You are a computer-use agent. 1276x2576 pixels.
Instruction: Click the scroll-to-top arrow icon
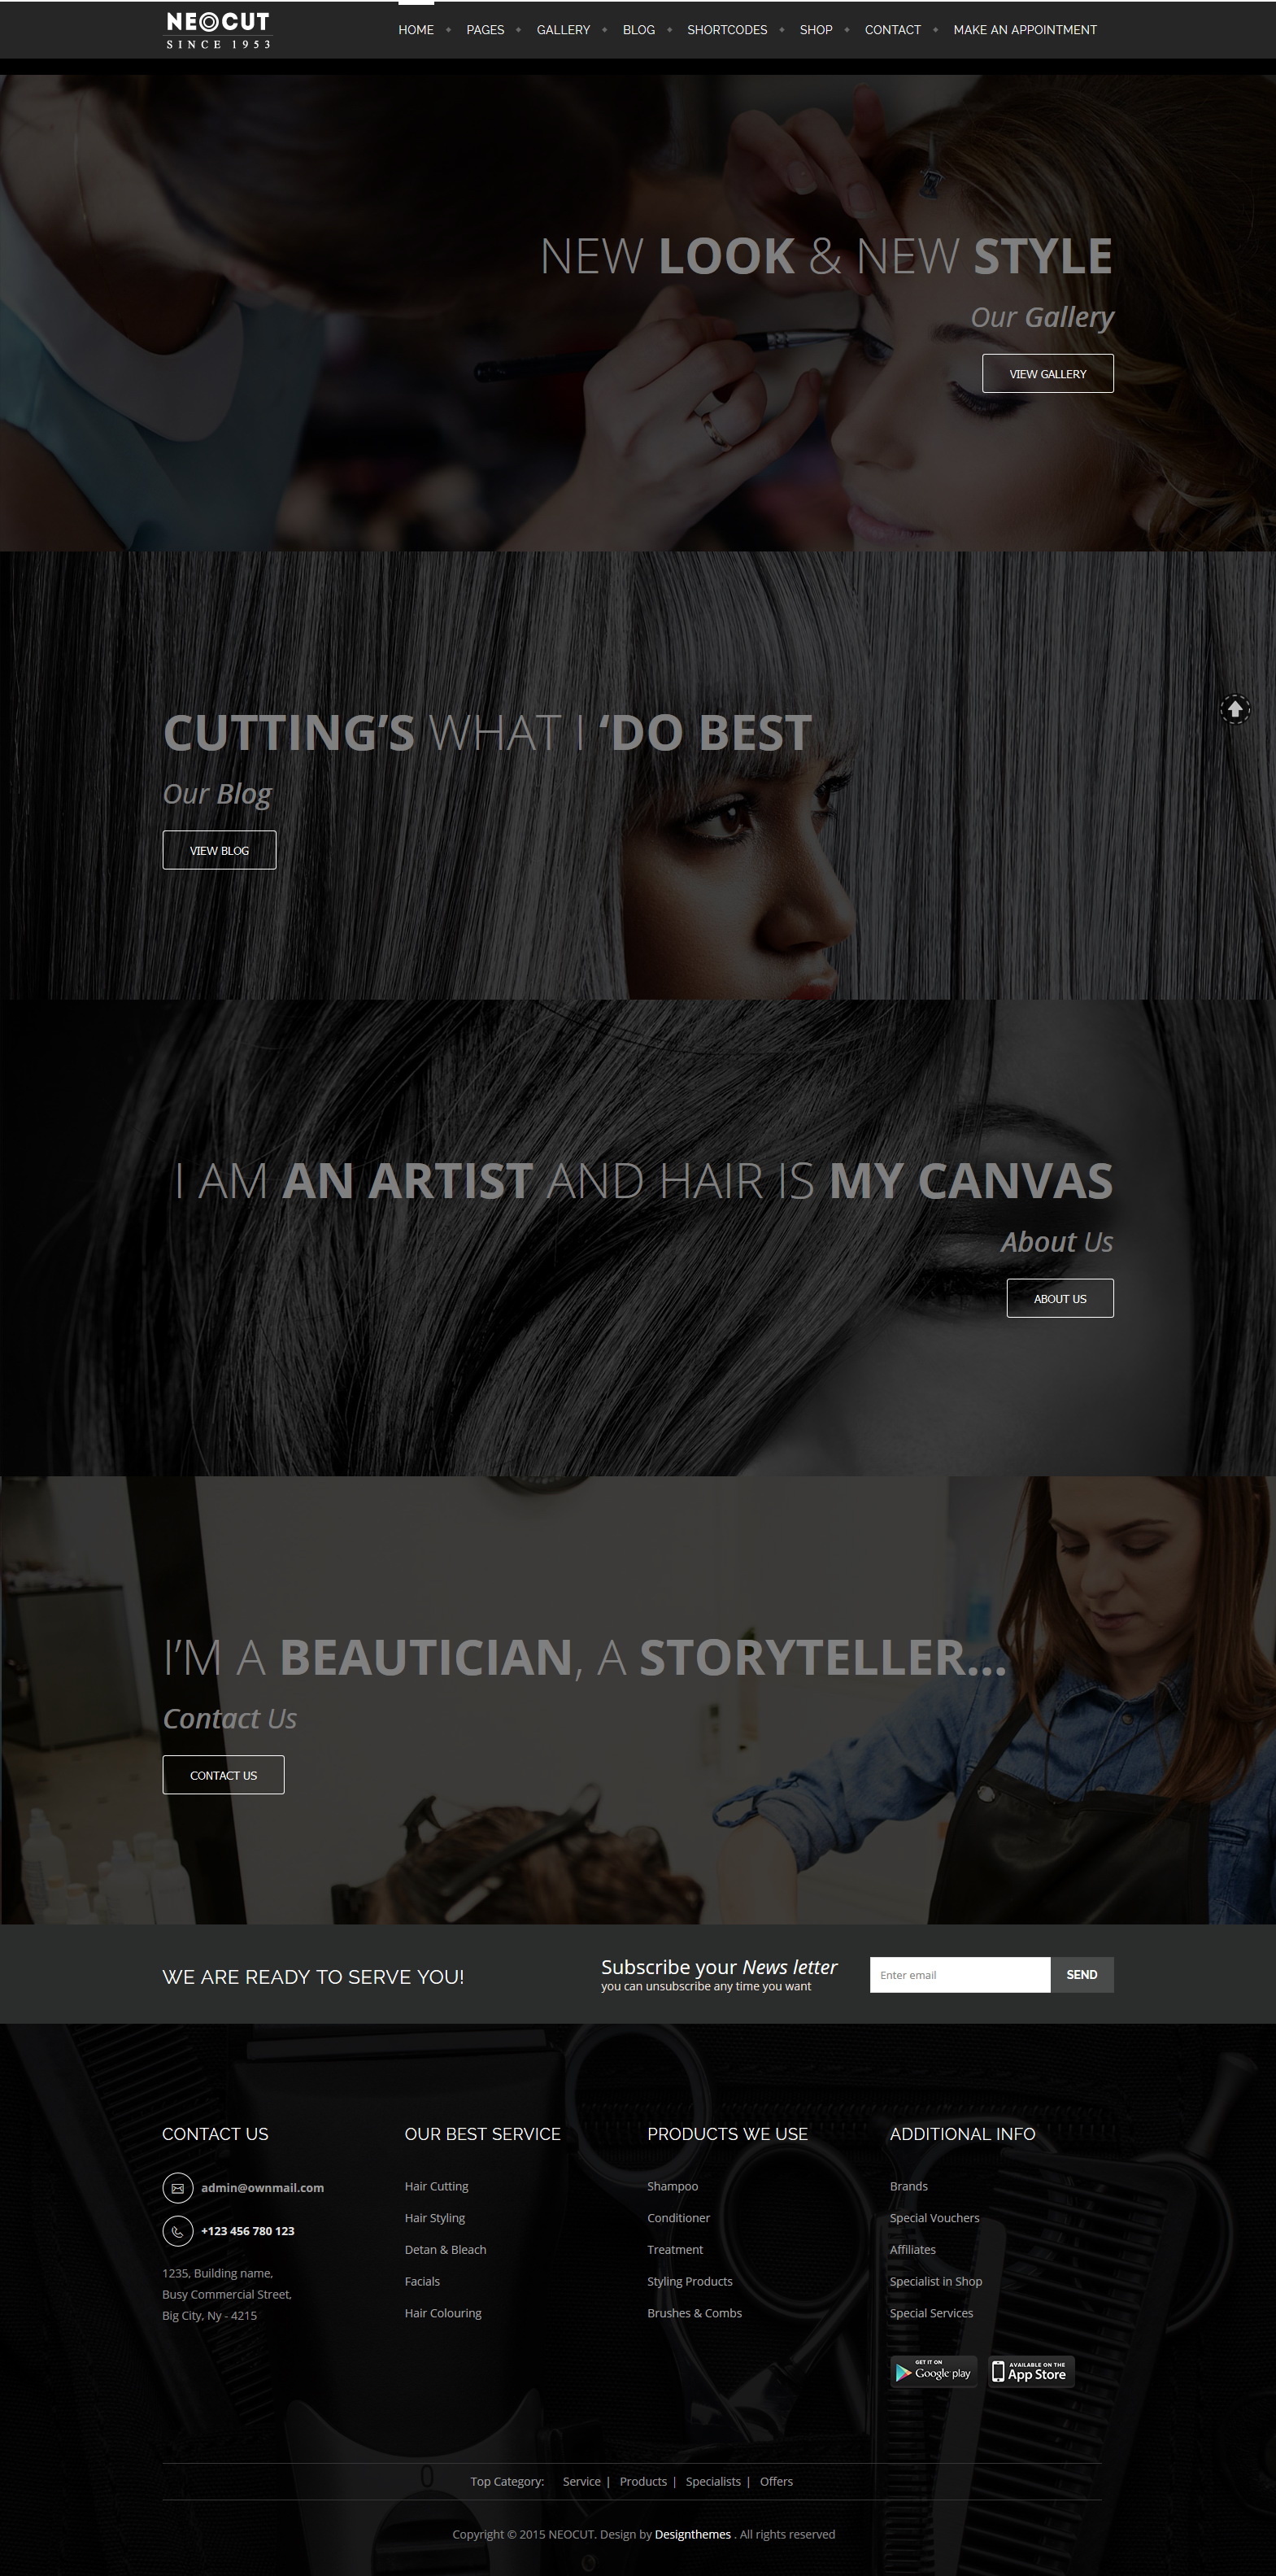(1234, 709)
